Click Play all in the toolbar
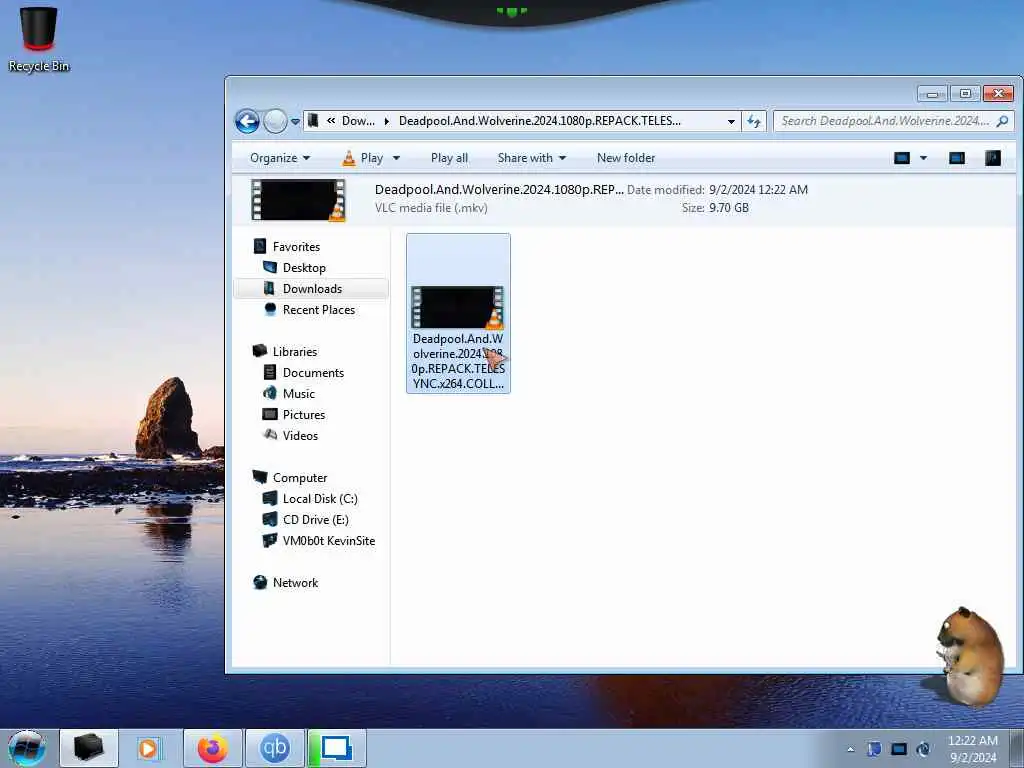Image resolution: width=1024 pixels, height=768 pixels. 449,158
